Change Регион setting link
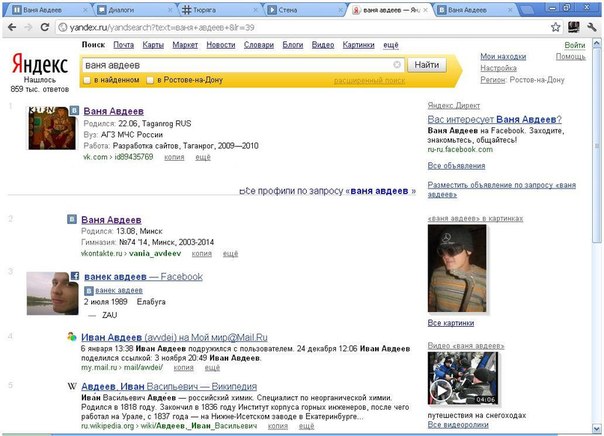 tap(493, 80)
